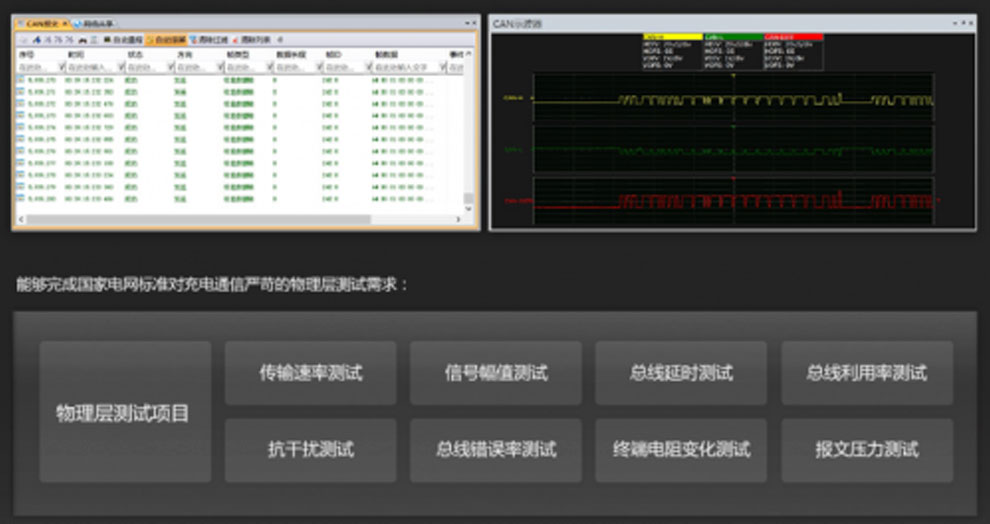Switch to the CAN报文 tab
Image resolution: width=990 pixels, height=524 pixels.
(x=41, y=23)
